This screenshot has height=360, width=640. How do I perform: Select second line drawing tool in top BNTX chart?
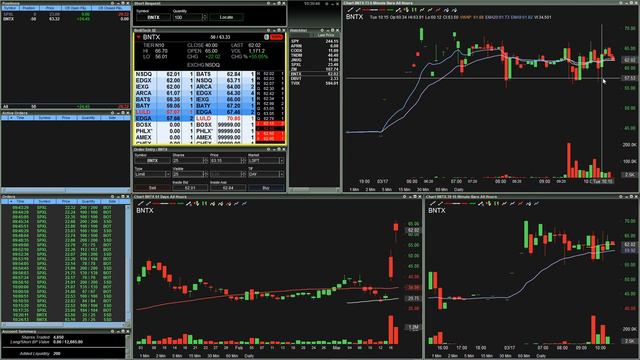[x=358, y=10]
